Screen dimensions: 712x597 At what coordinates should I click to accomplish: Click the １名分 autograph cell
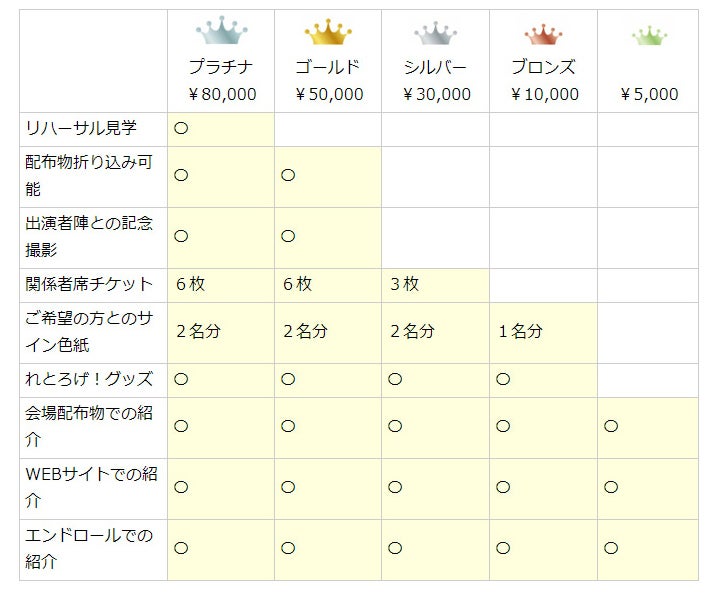pos(520,332)
